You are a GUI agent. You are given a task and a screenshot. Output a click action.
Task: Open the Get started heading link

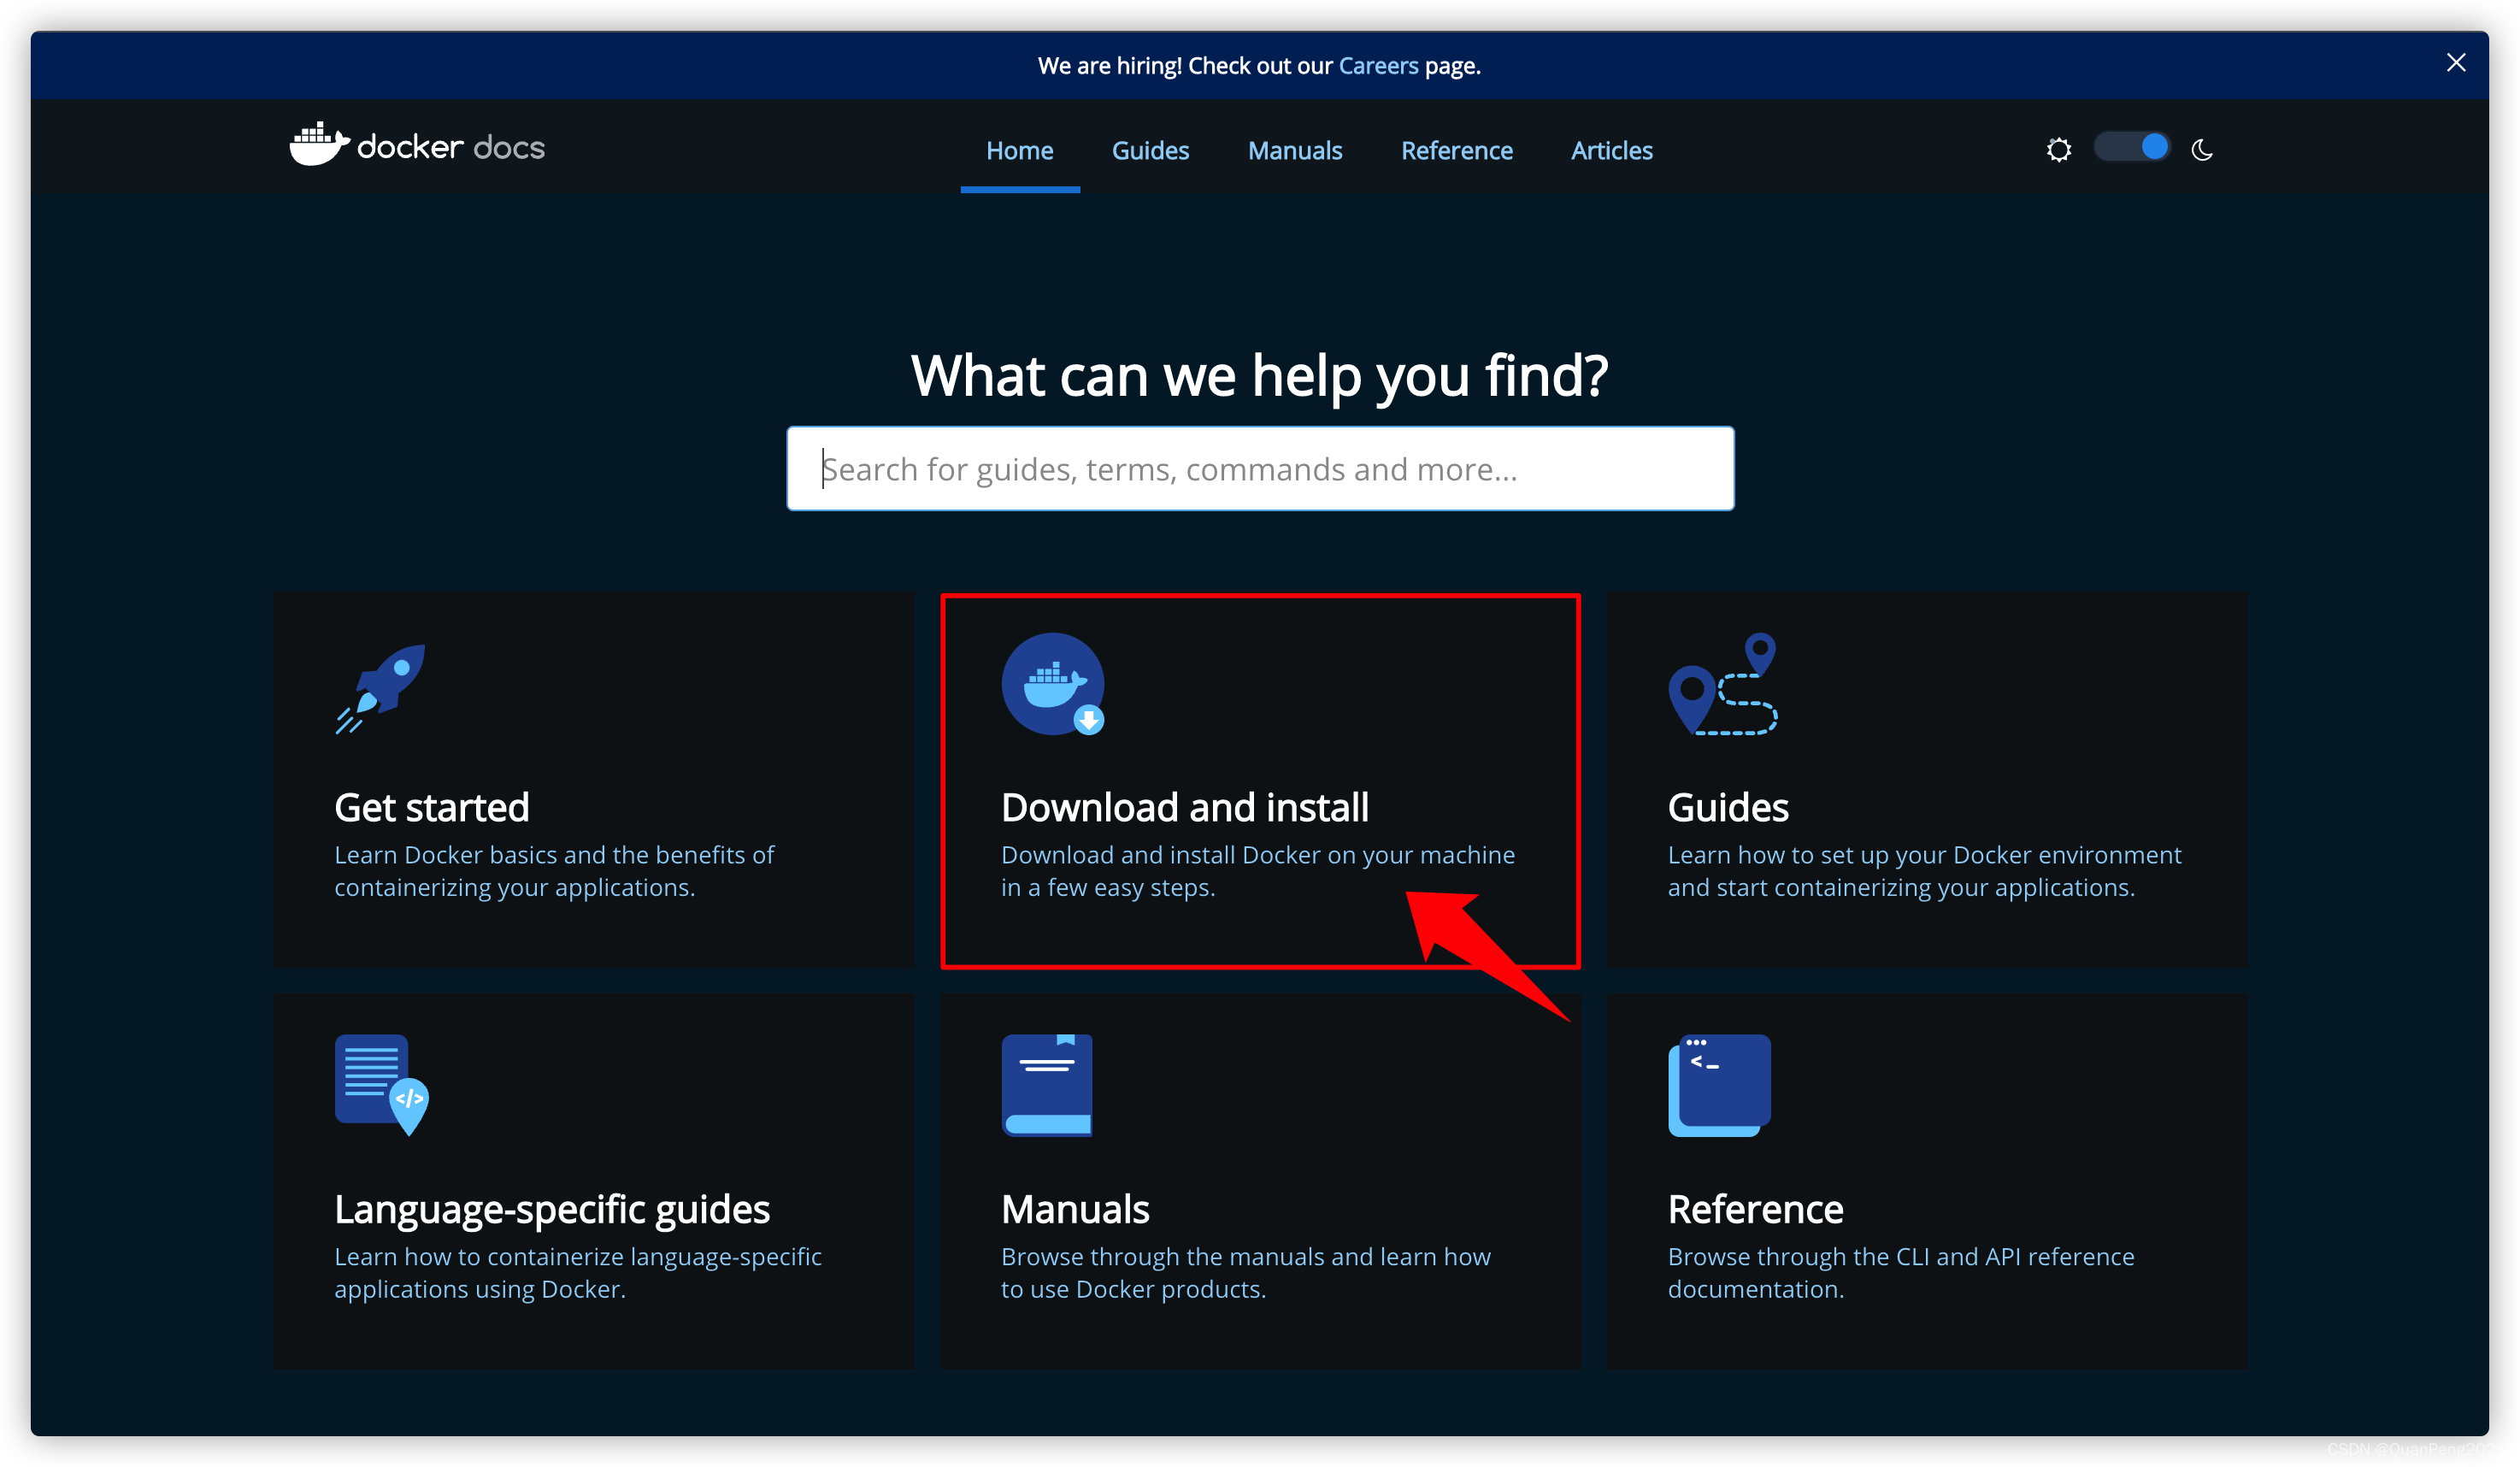[431, 807]
